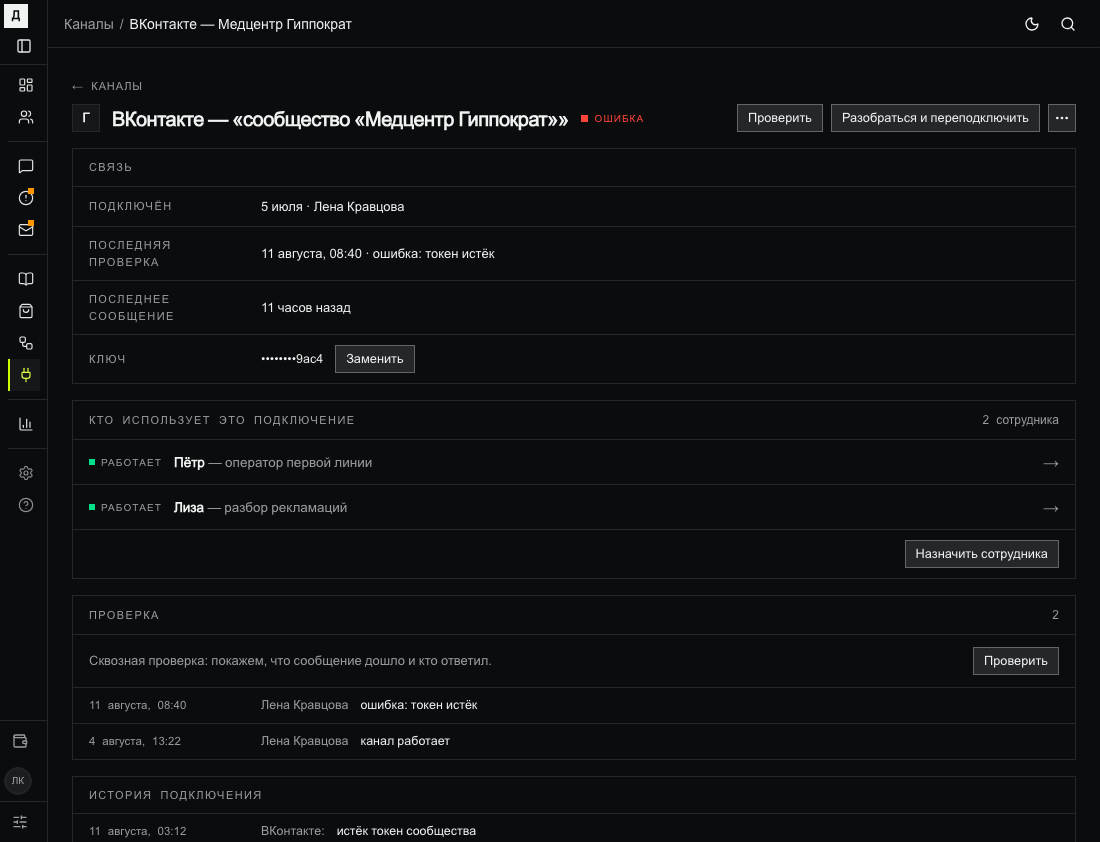This screenshot has width=1100, height=842.
Task: Toggle the sidebar panel icon
Action: pyautogui.click(x=25, y=46)
